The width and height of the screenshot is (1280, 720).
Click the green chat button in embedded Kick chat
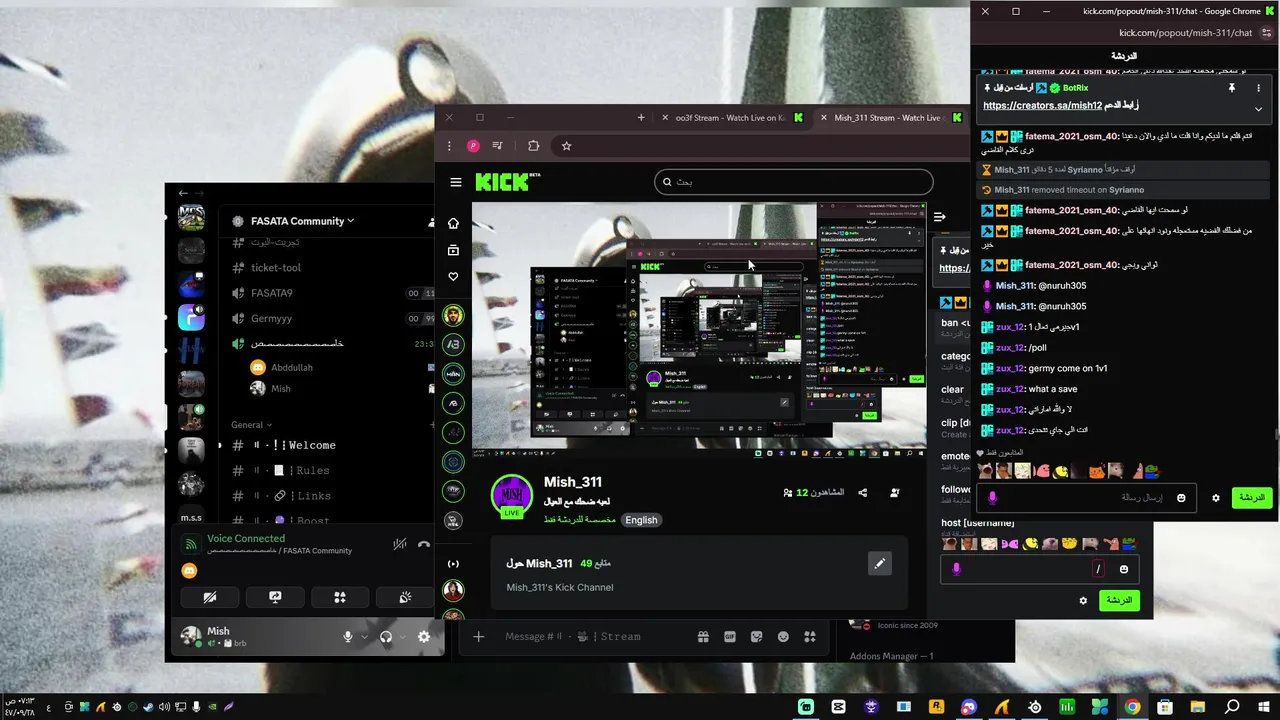coord(1119,600)
